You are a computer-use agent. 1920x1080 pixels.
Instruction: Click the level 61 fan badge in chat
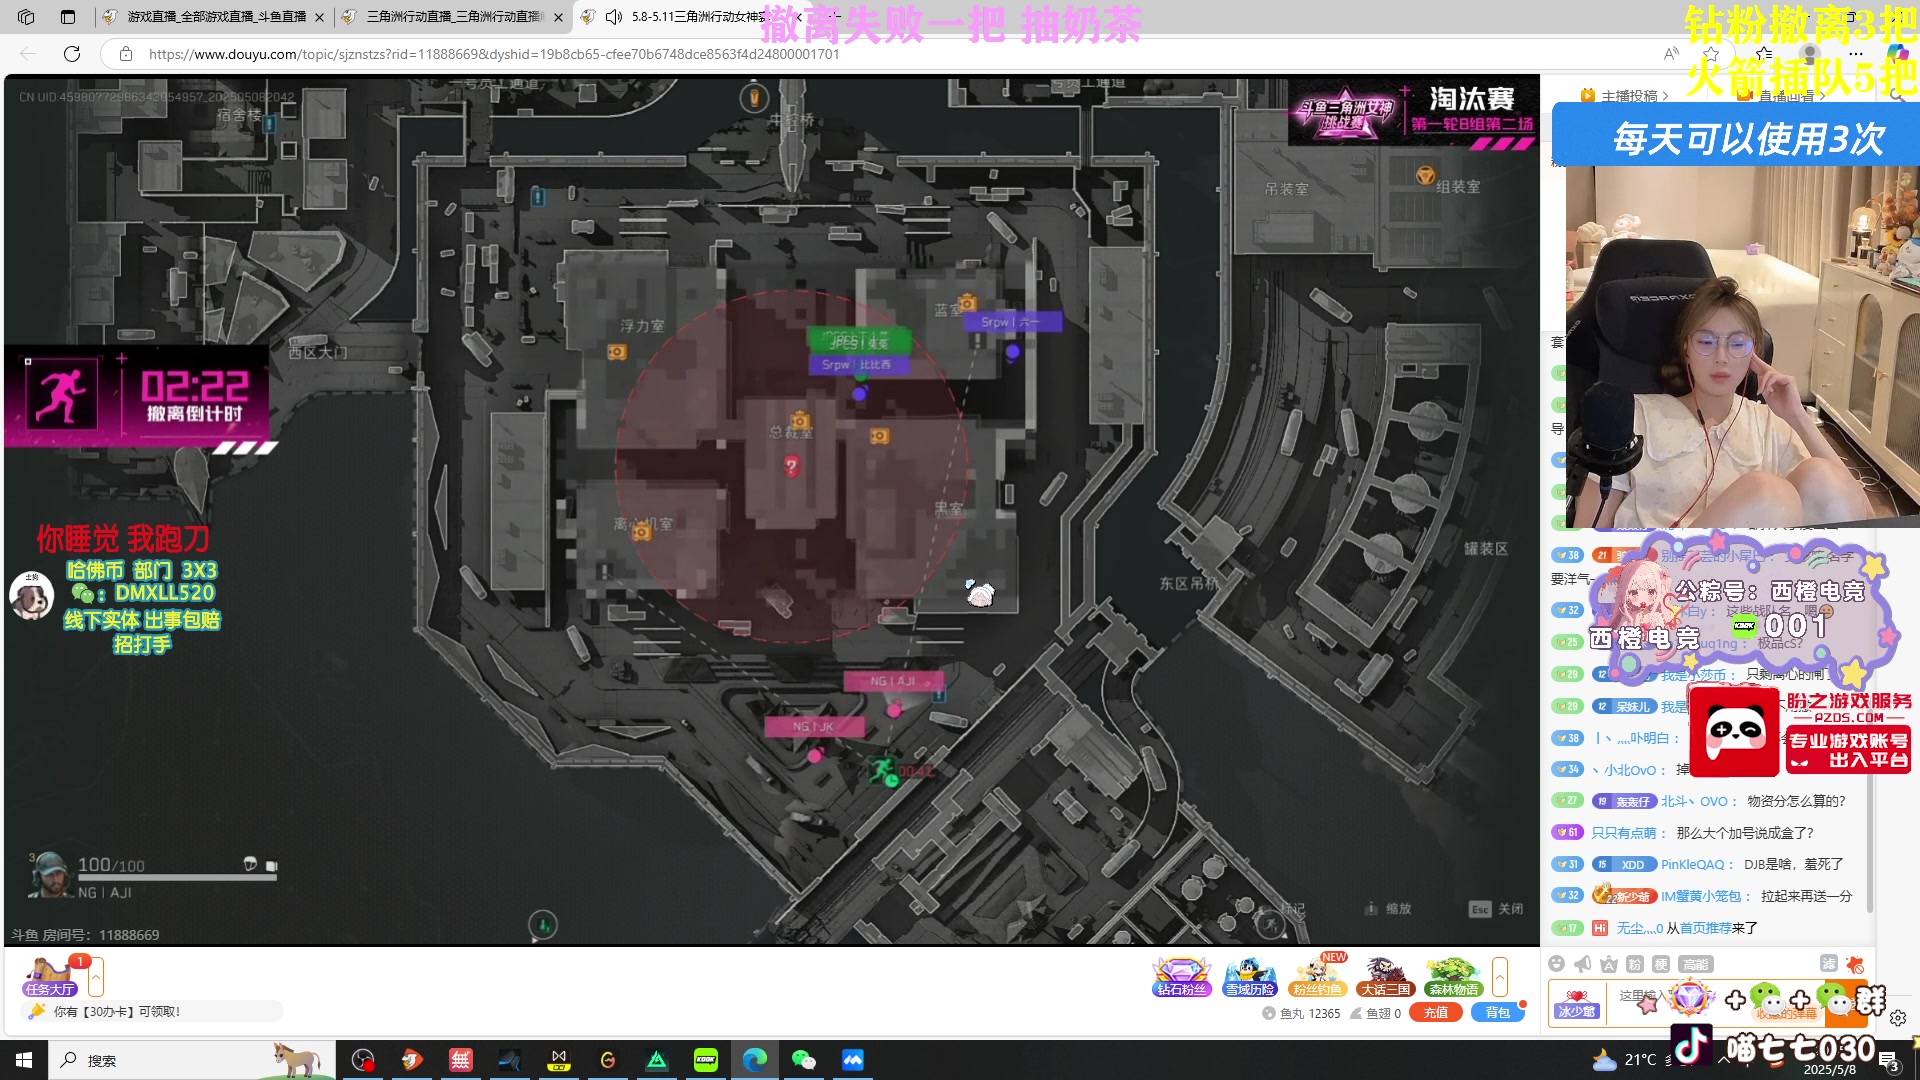coord(1566,833)
